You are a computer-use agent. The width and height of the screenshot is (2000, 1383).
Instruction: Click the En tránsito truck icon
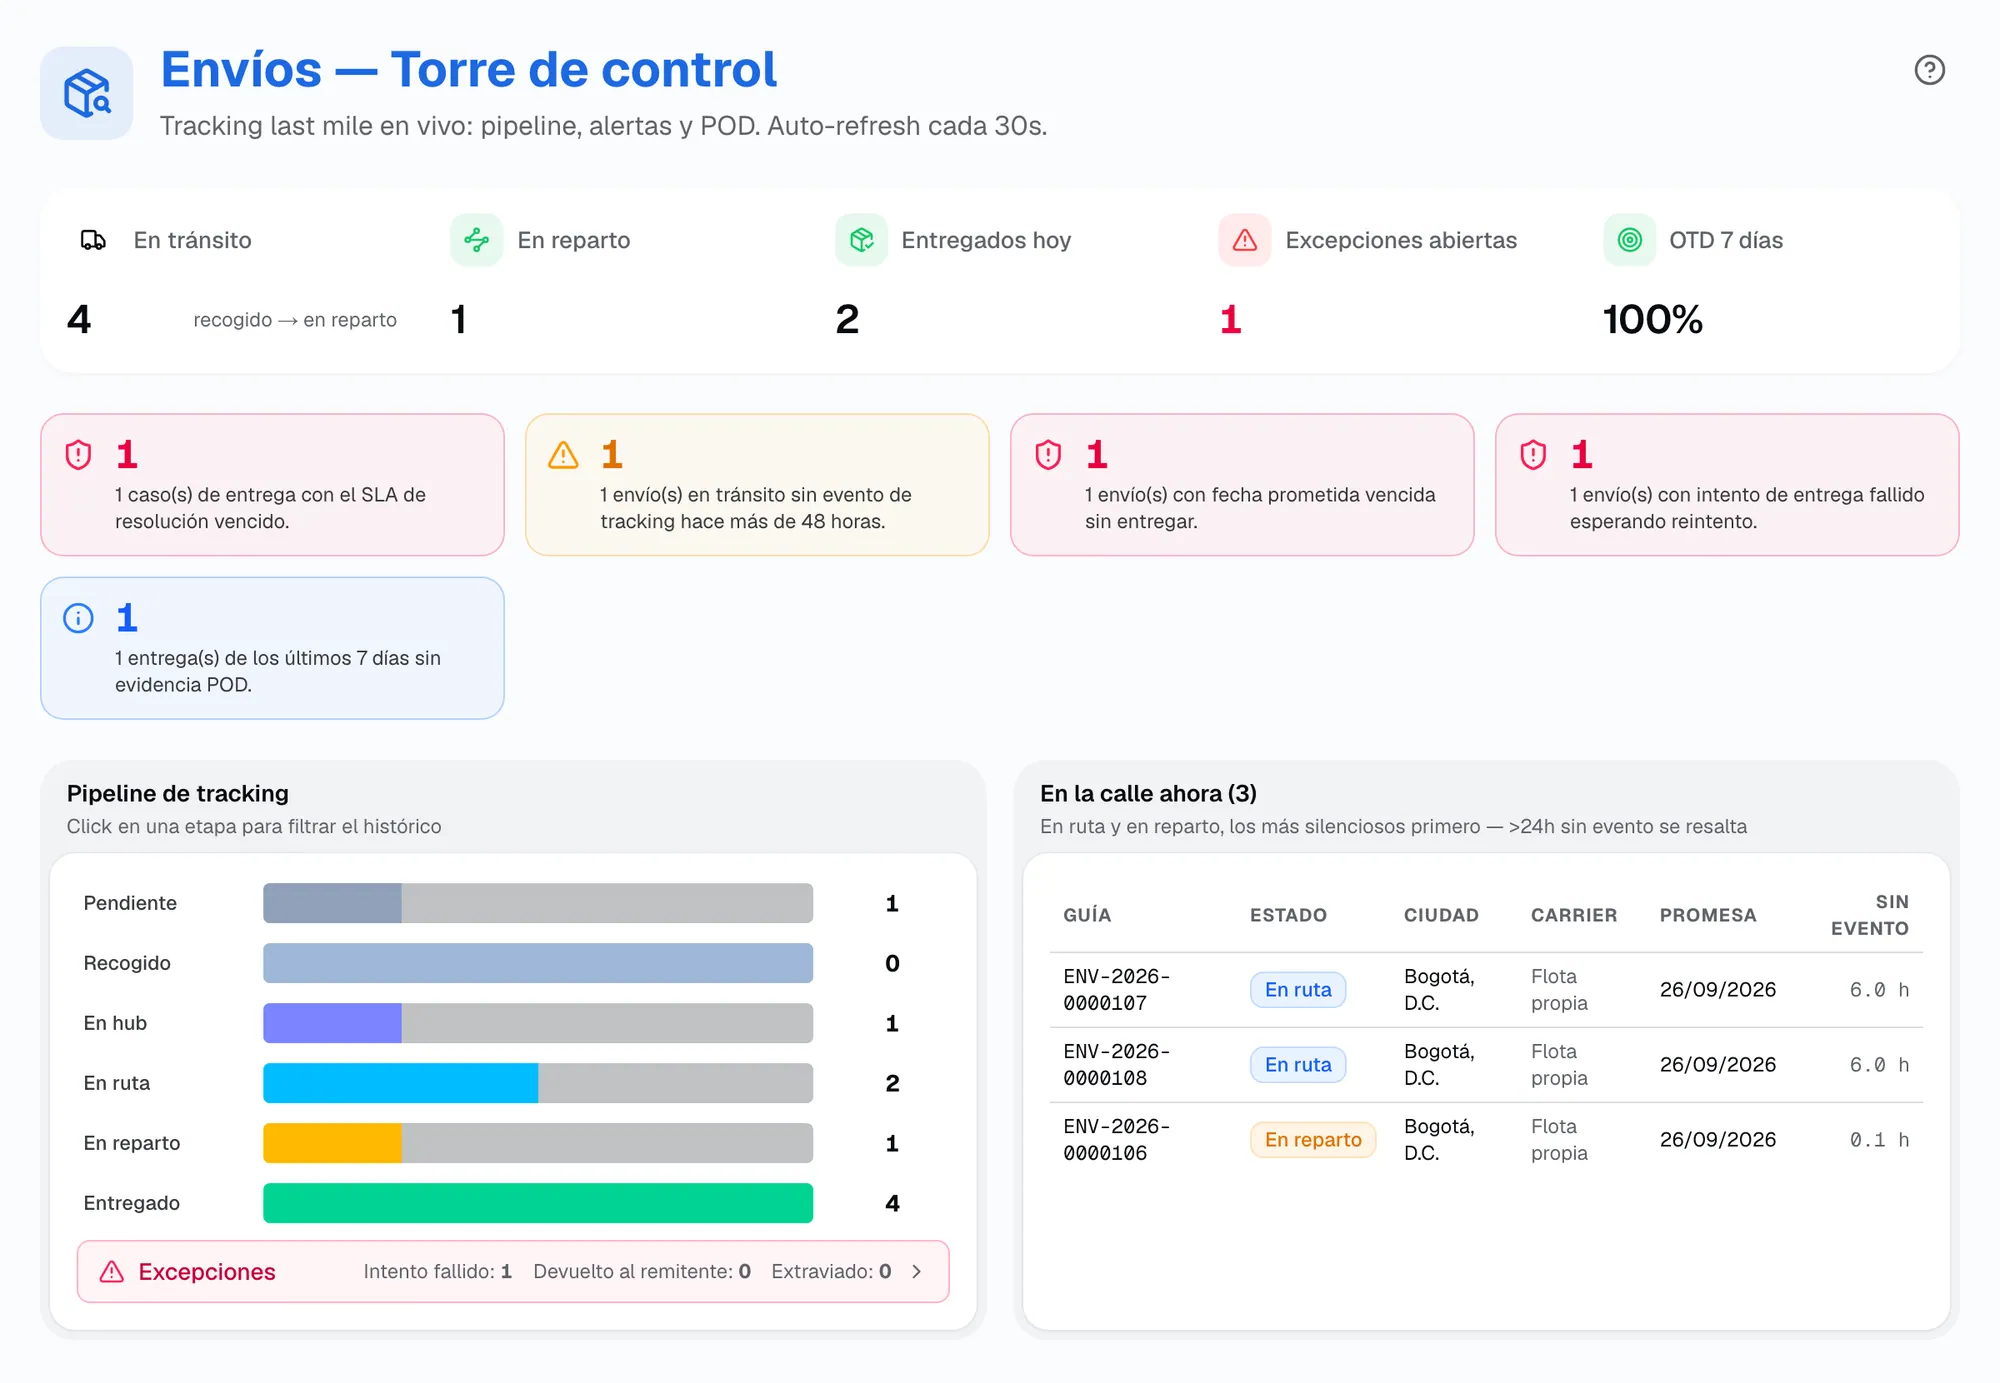tap(93, 240)
